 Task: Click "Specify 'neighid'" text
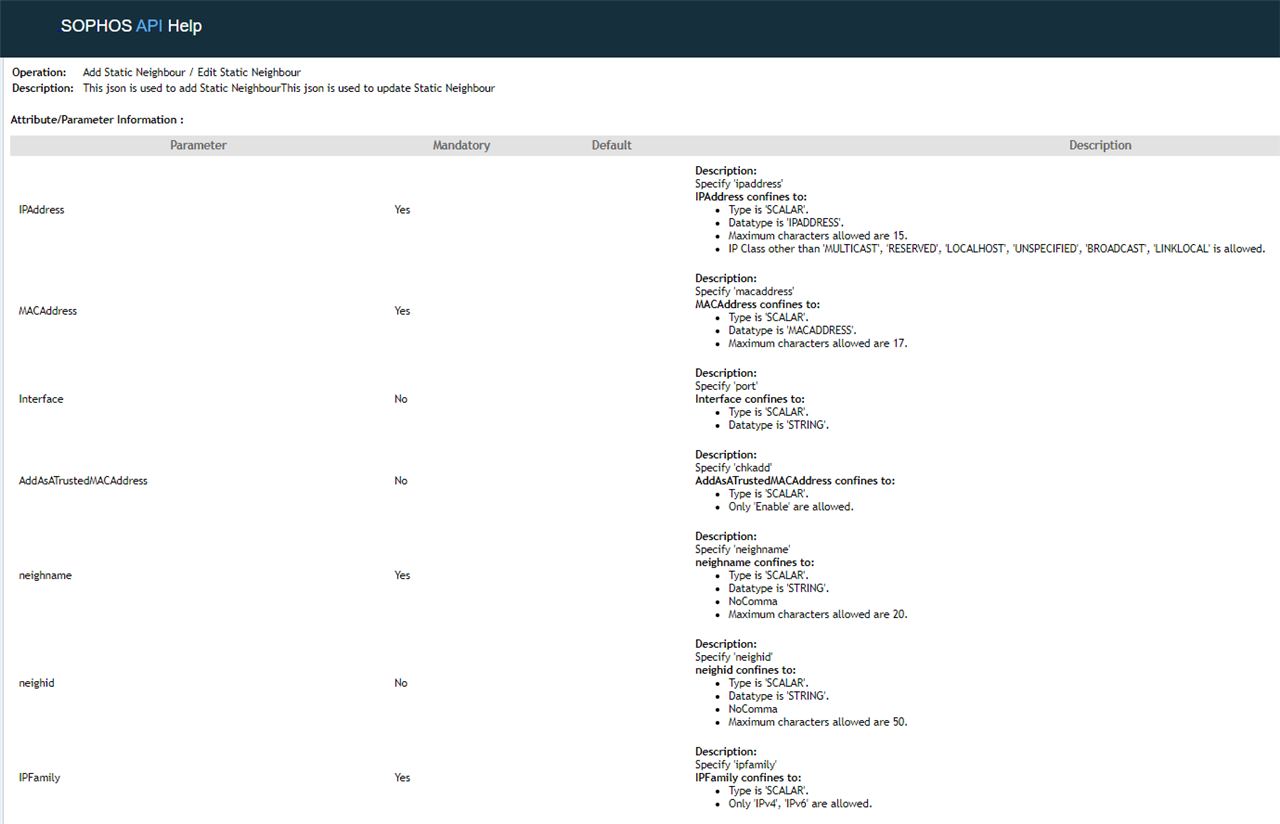[x=735, y=658]
